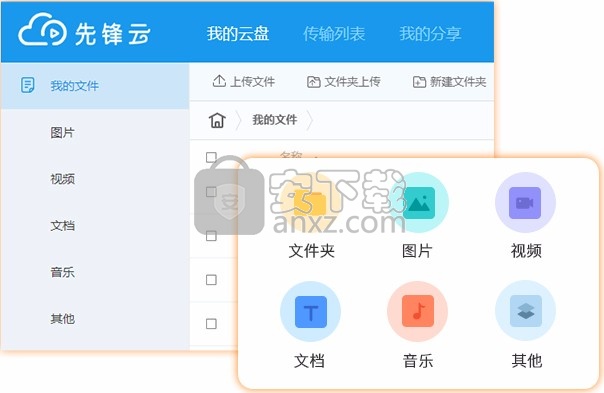The image size is (604, 393).
Task: Select 音乐 category in sidebar
Action: click(x=62, y=272)
